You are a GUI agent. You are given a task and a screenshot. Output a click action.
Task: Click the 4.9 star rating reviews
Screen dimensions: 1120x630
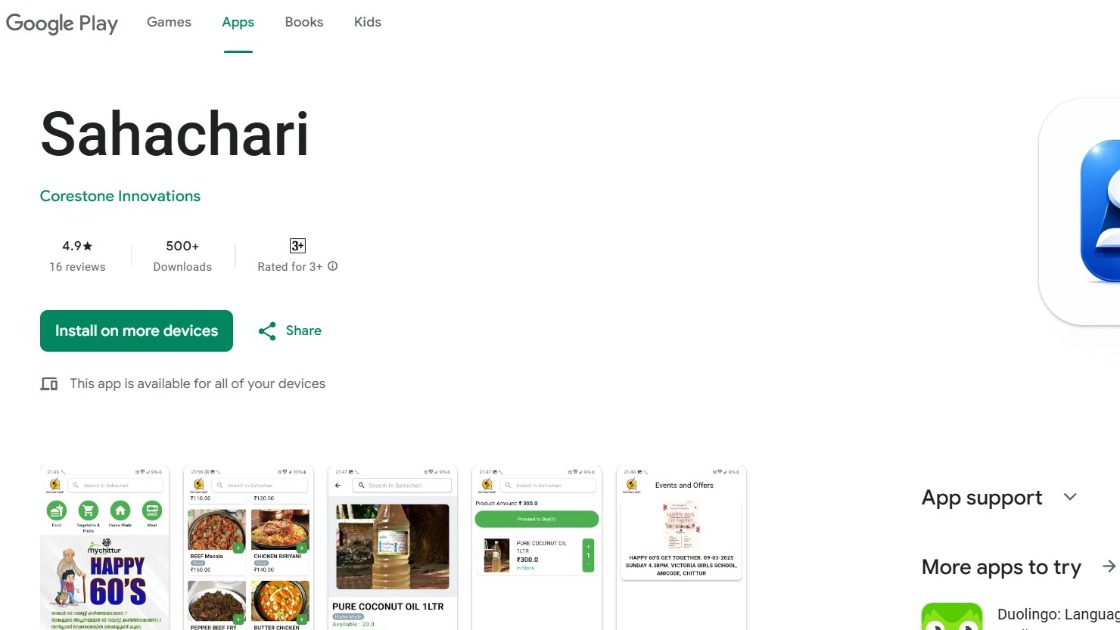[77, 256]
